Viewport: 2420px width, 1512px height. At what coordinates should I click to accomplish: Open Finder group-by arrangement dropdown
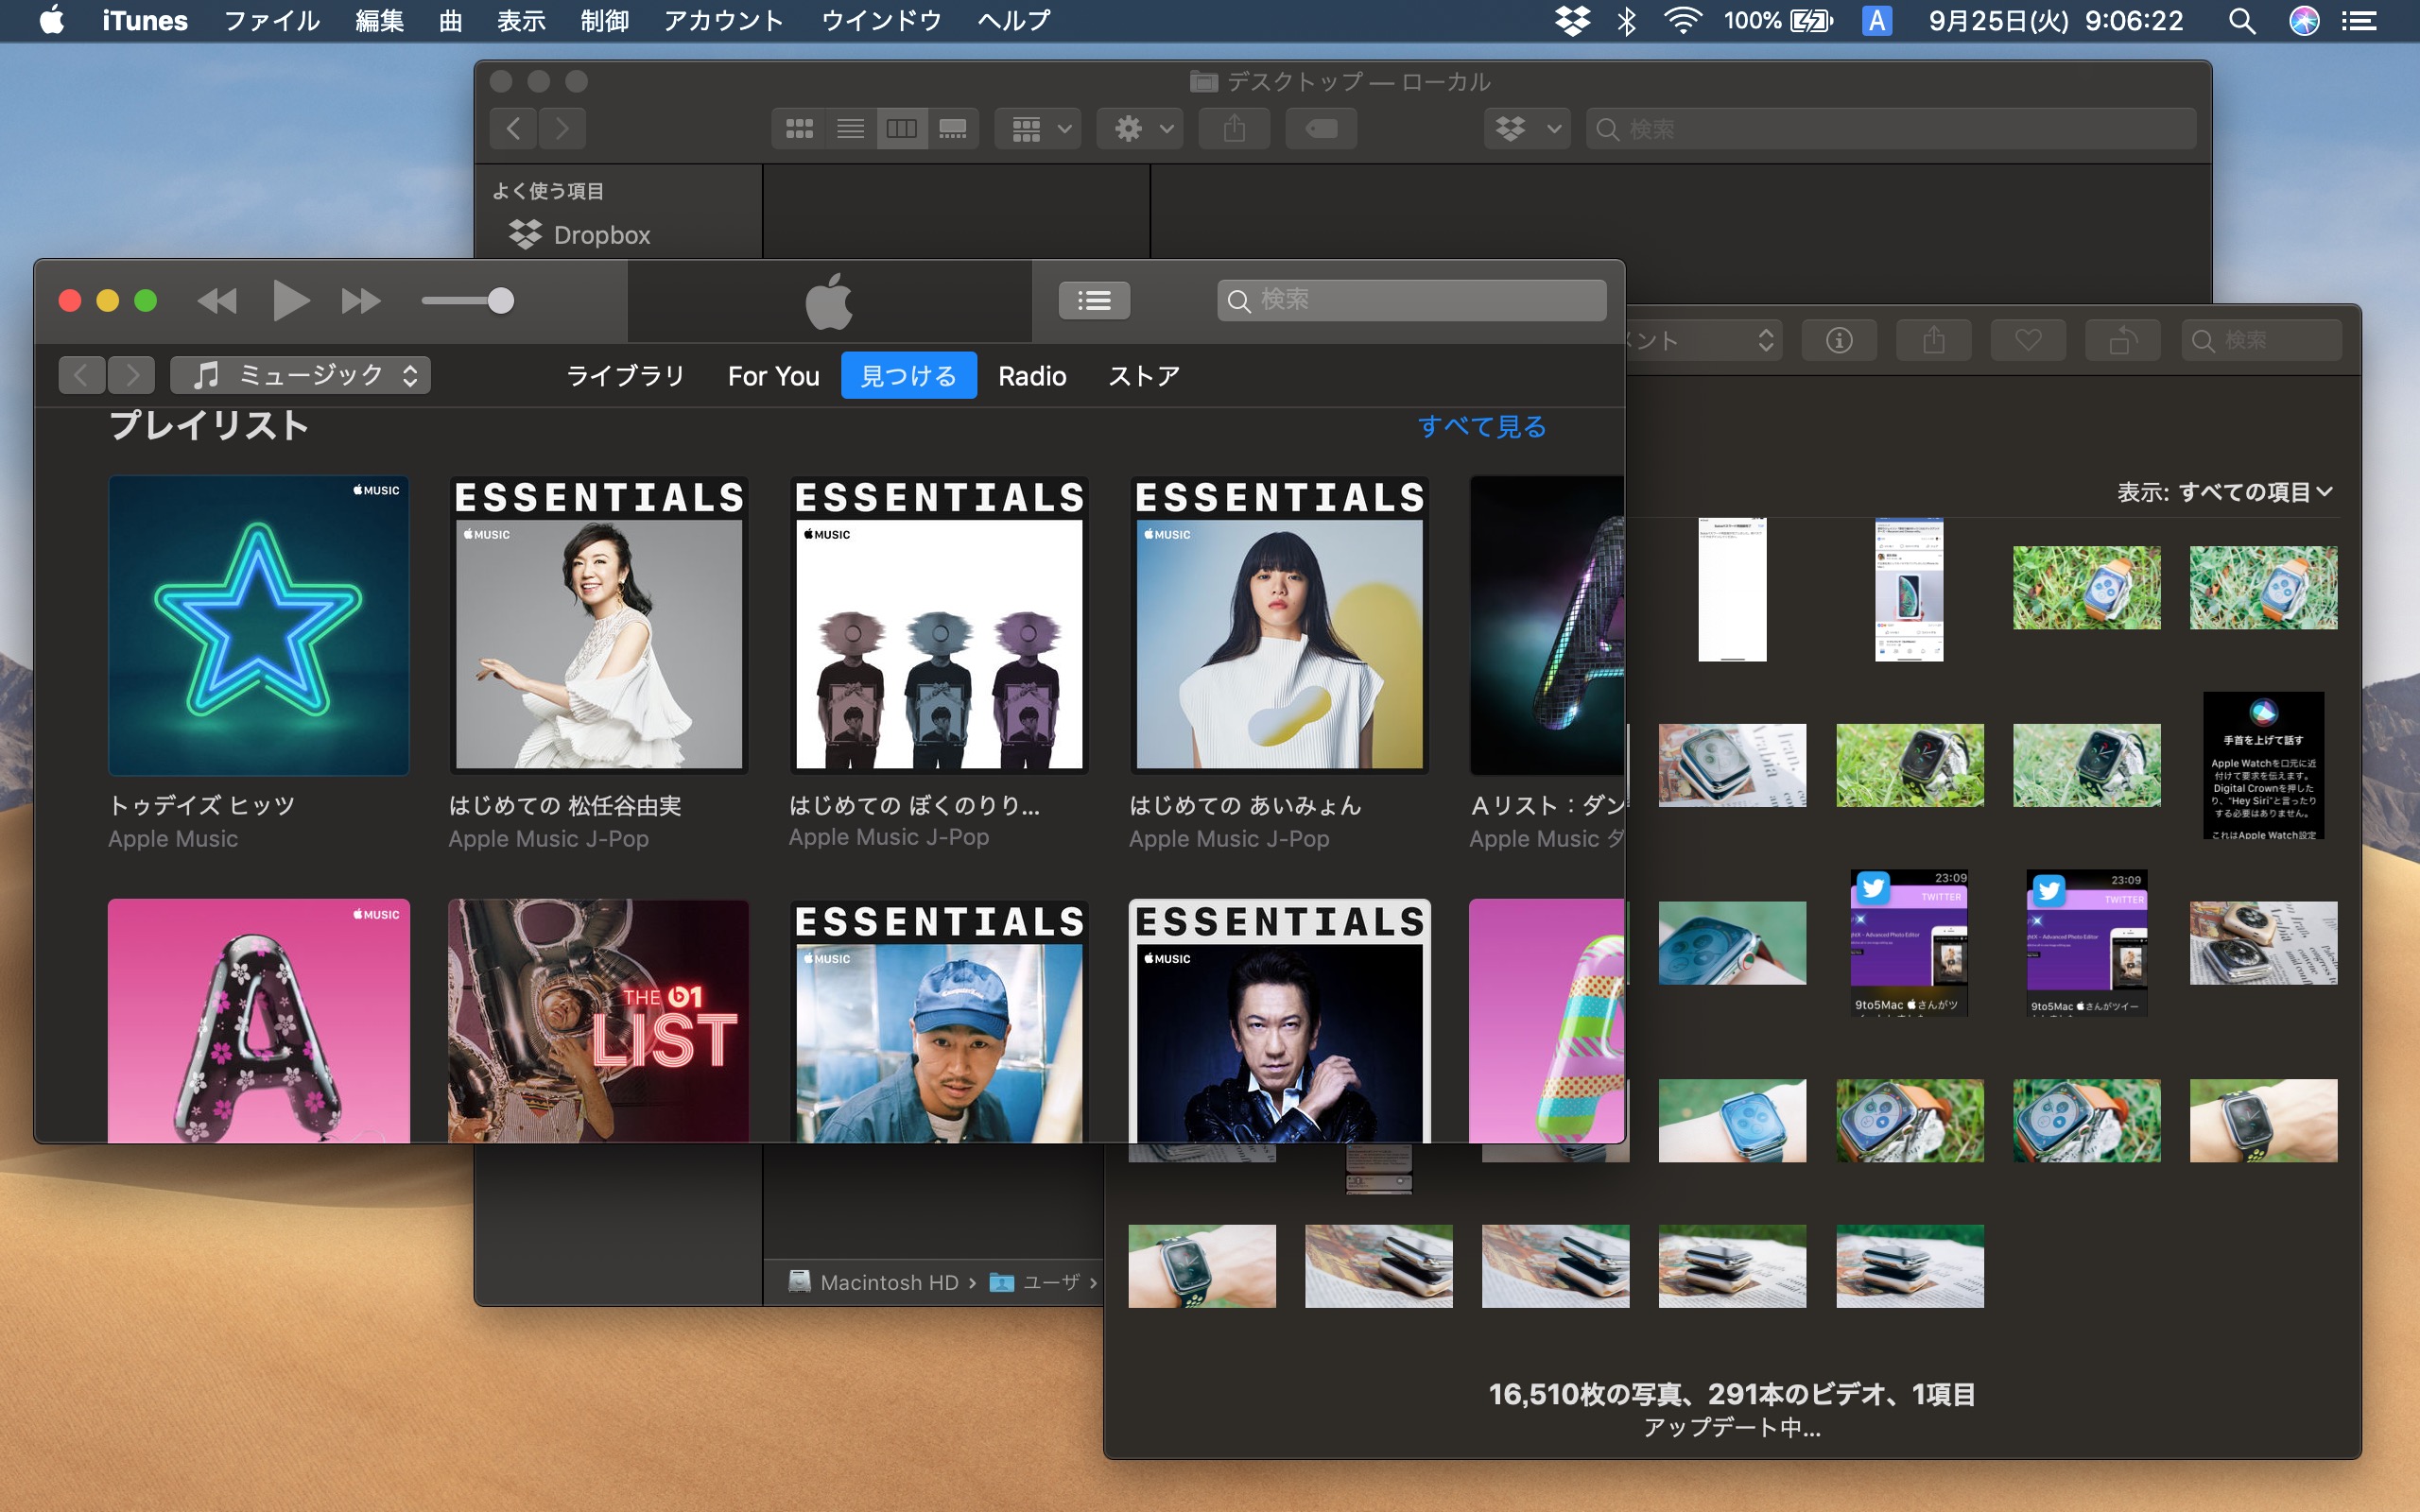[1039, 129]
